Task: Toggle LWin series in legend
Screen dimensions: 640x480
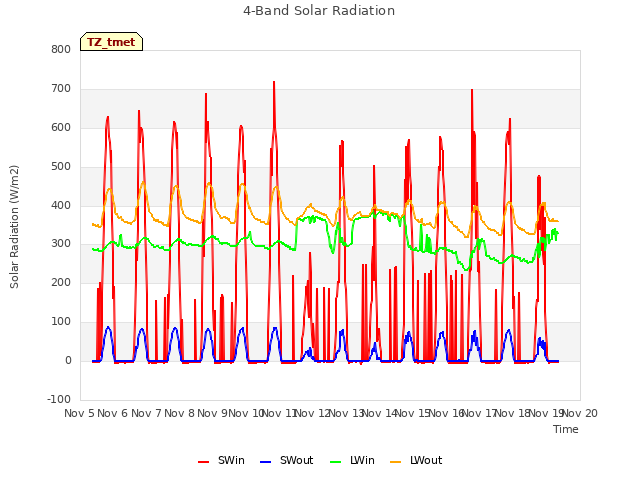Action: point(352,460)
